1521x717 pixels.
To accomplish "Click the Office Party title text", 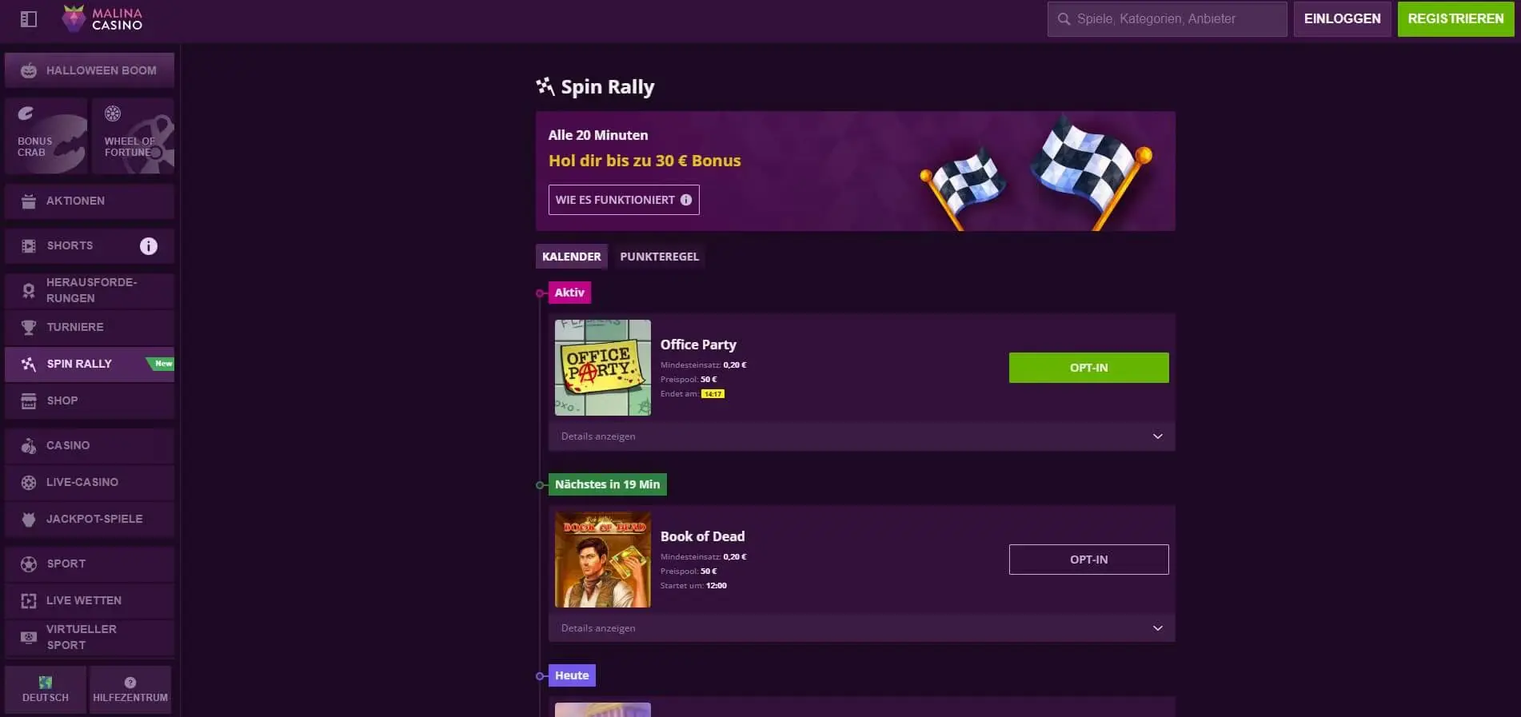I will 698,345.
